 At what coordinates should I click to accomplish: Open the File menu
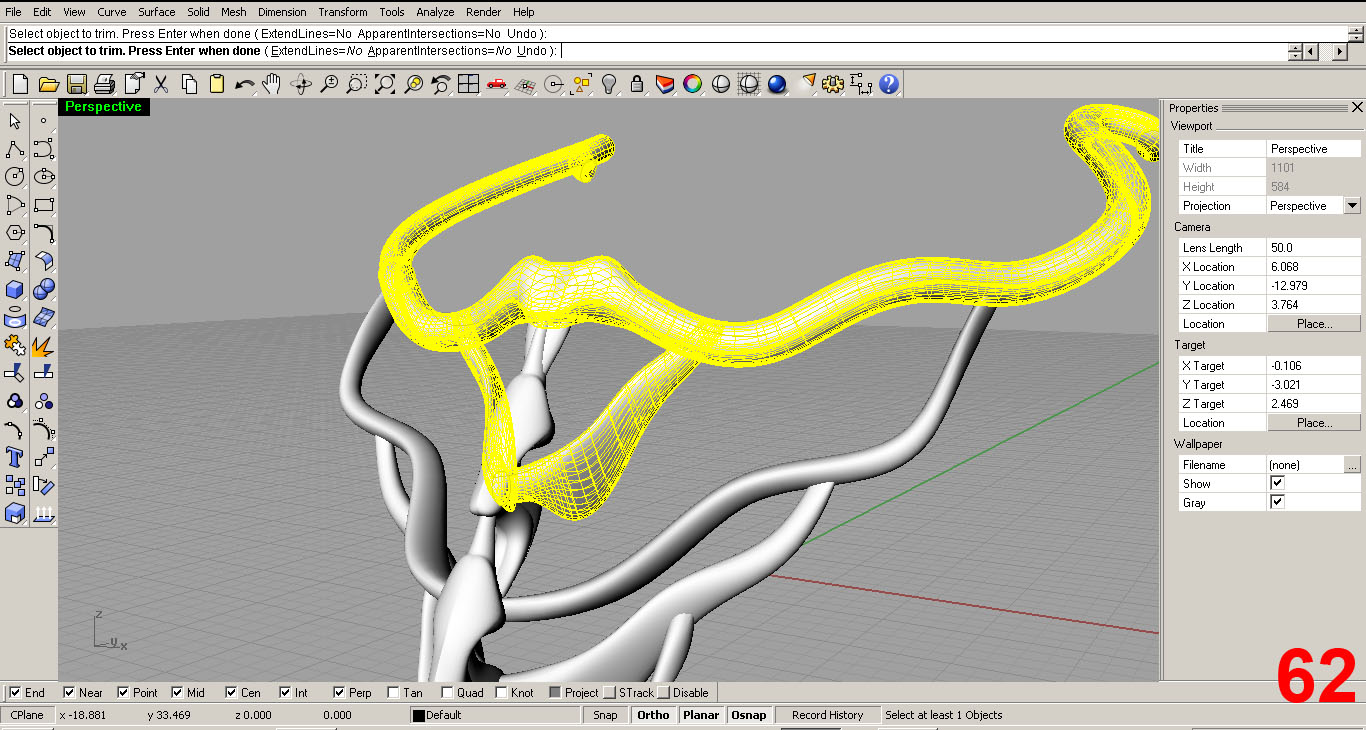[x=13, y=12]
